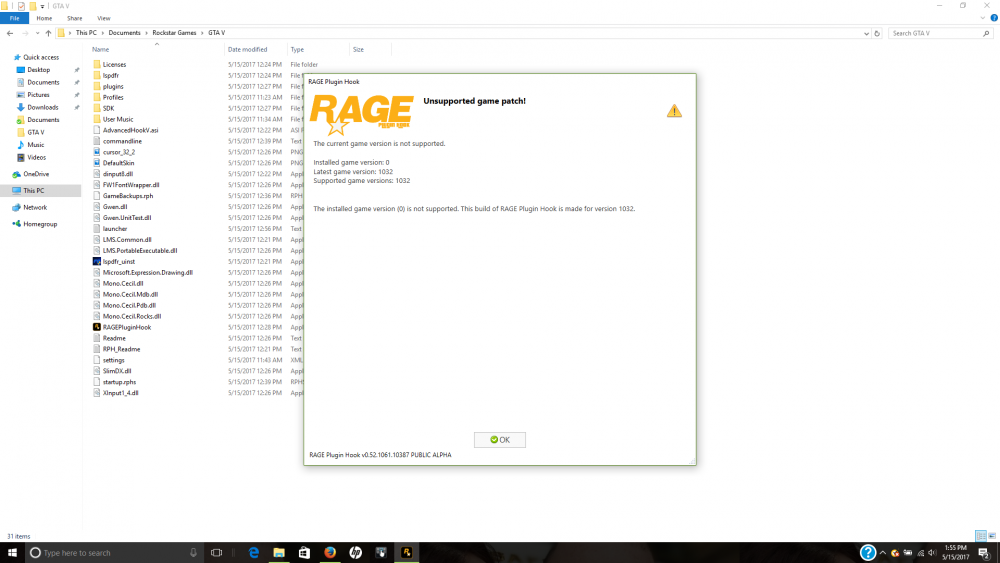Select DefaultSkin image file
This screenshot has height=563, width=1000.
(118, 163)
